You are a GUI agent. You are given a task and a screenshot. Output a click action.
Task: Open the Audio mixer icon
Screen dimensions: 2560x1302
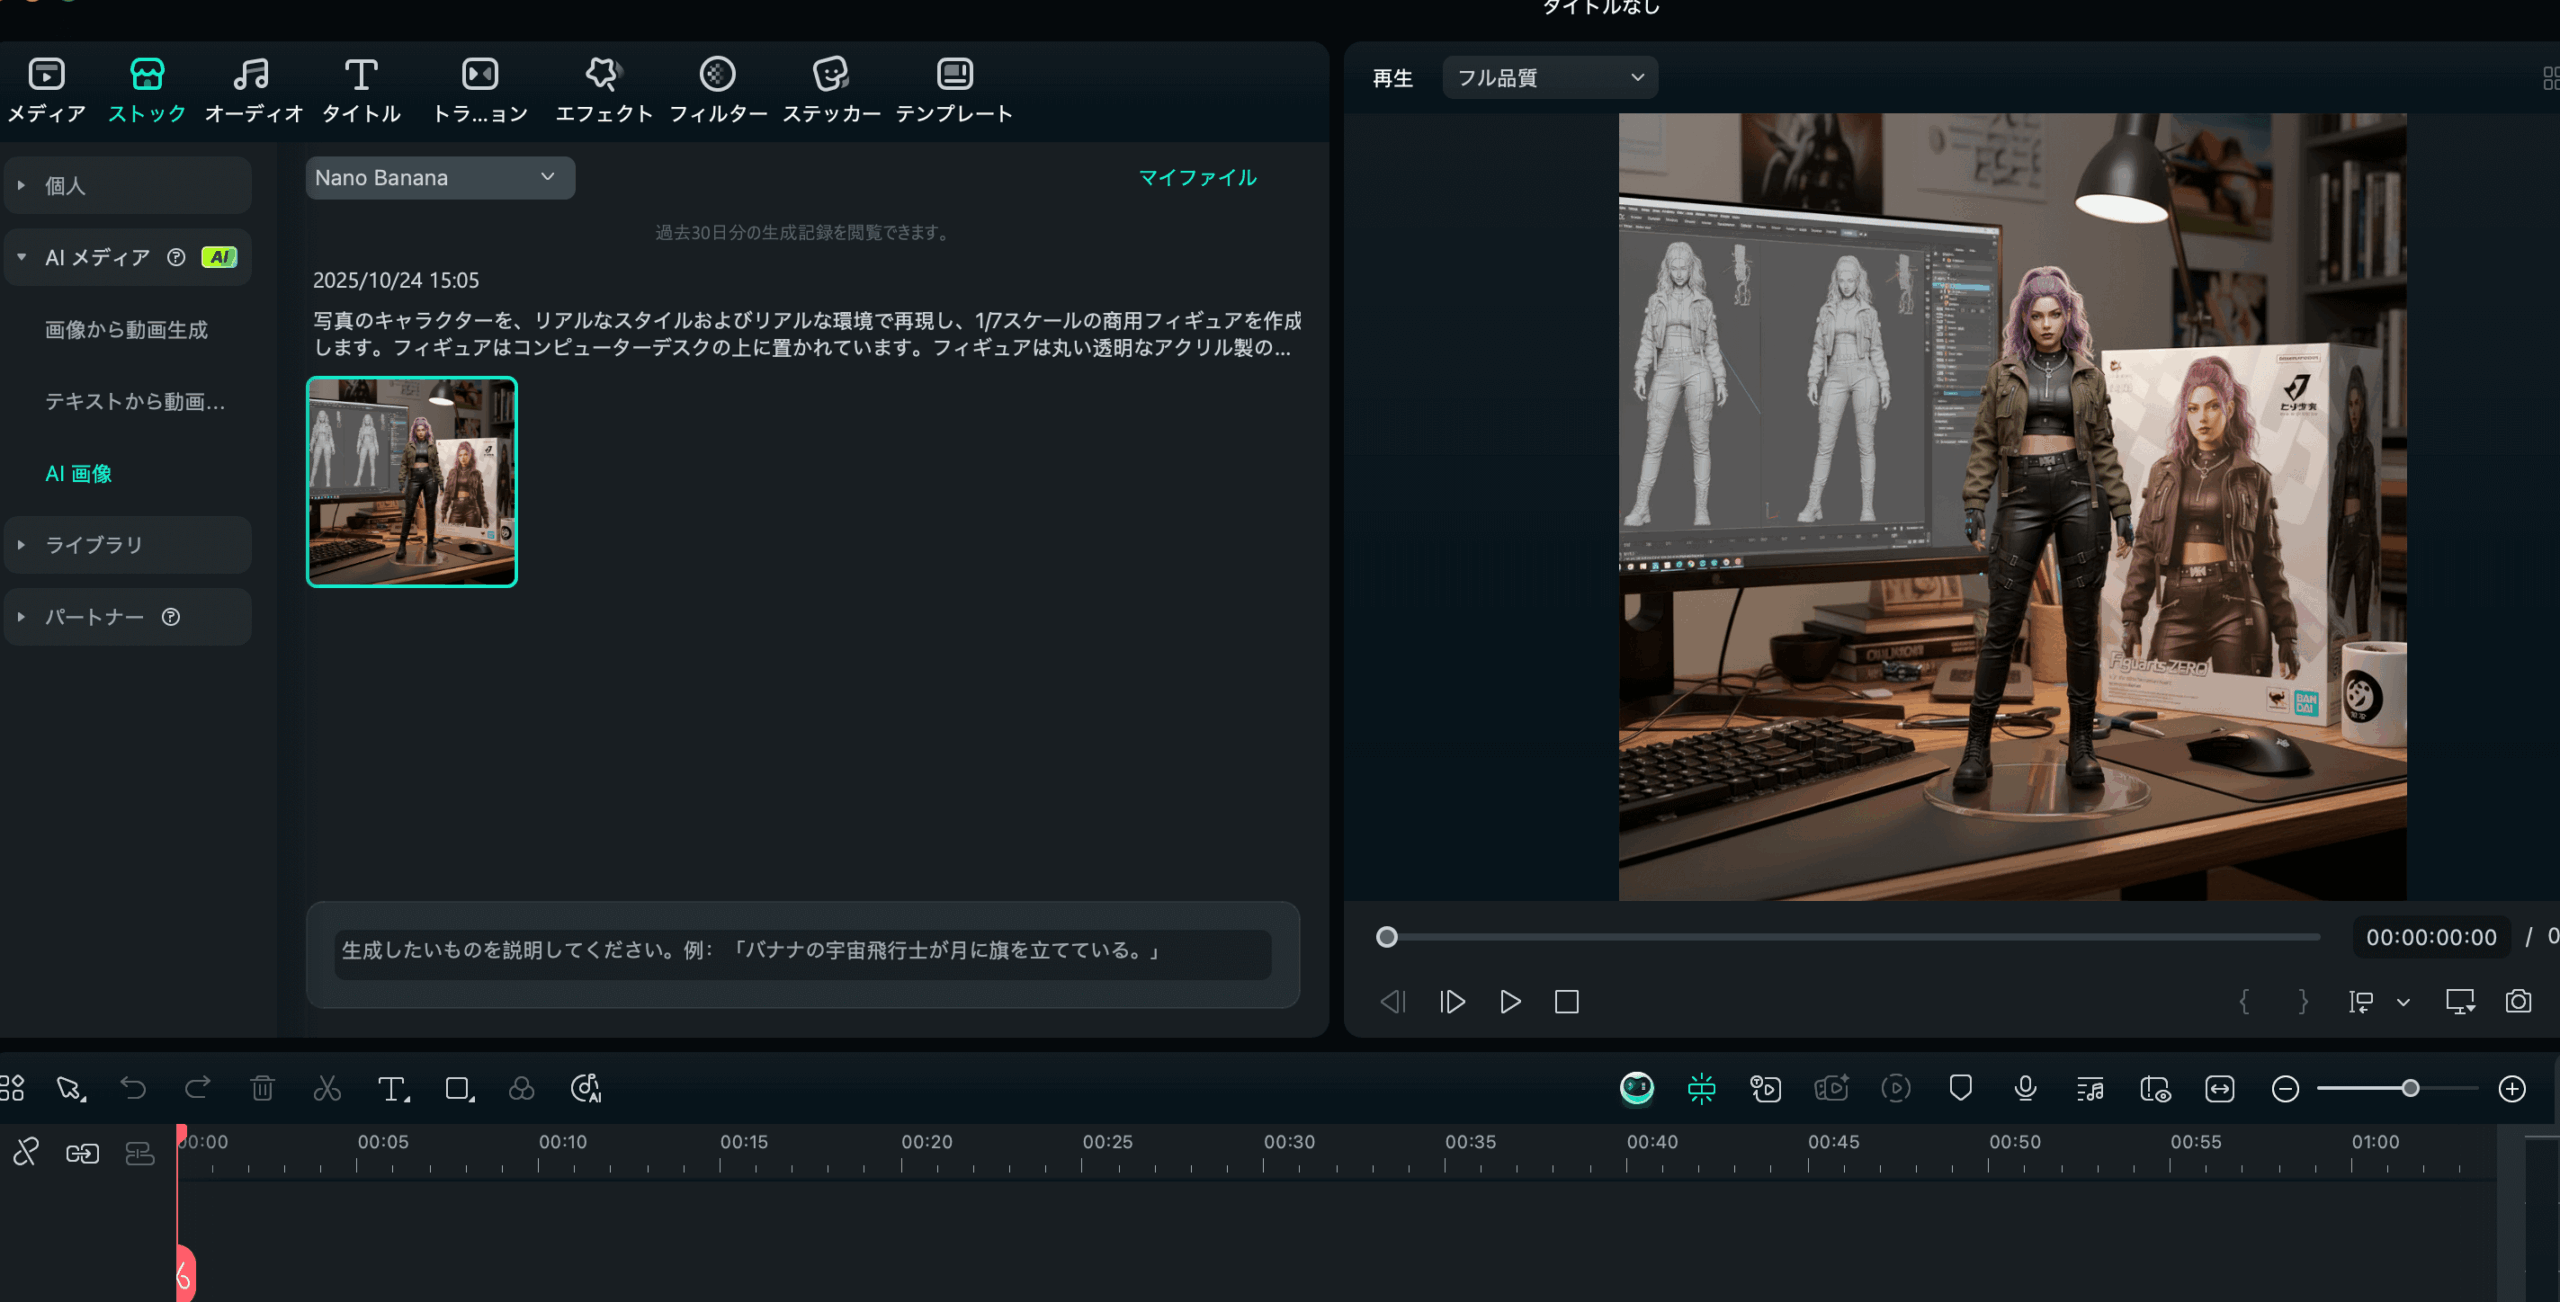click(2090, 1088)
